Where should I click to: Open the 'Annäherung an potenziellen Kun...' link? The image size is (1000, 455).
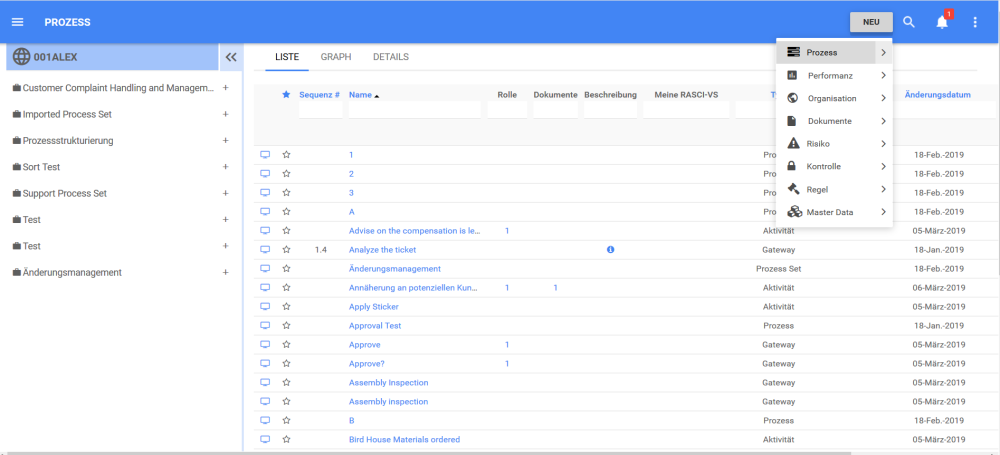(413, 288)
